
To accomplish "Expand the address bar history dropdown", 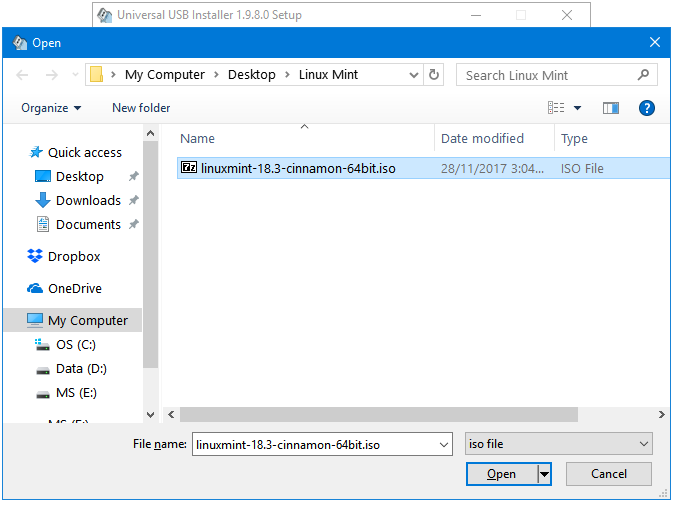I will click(x=414, y=75).
